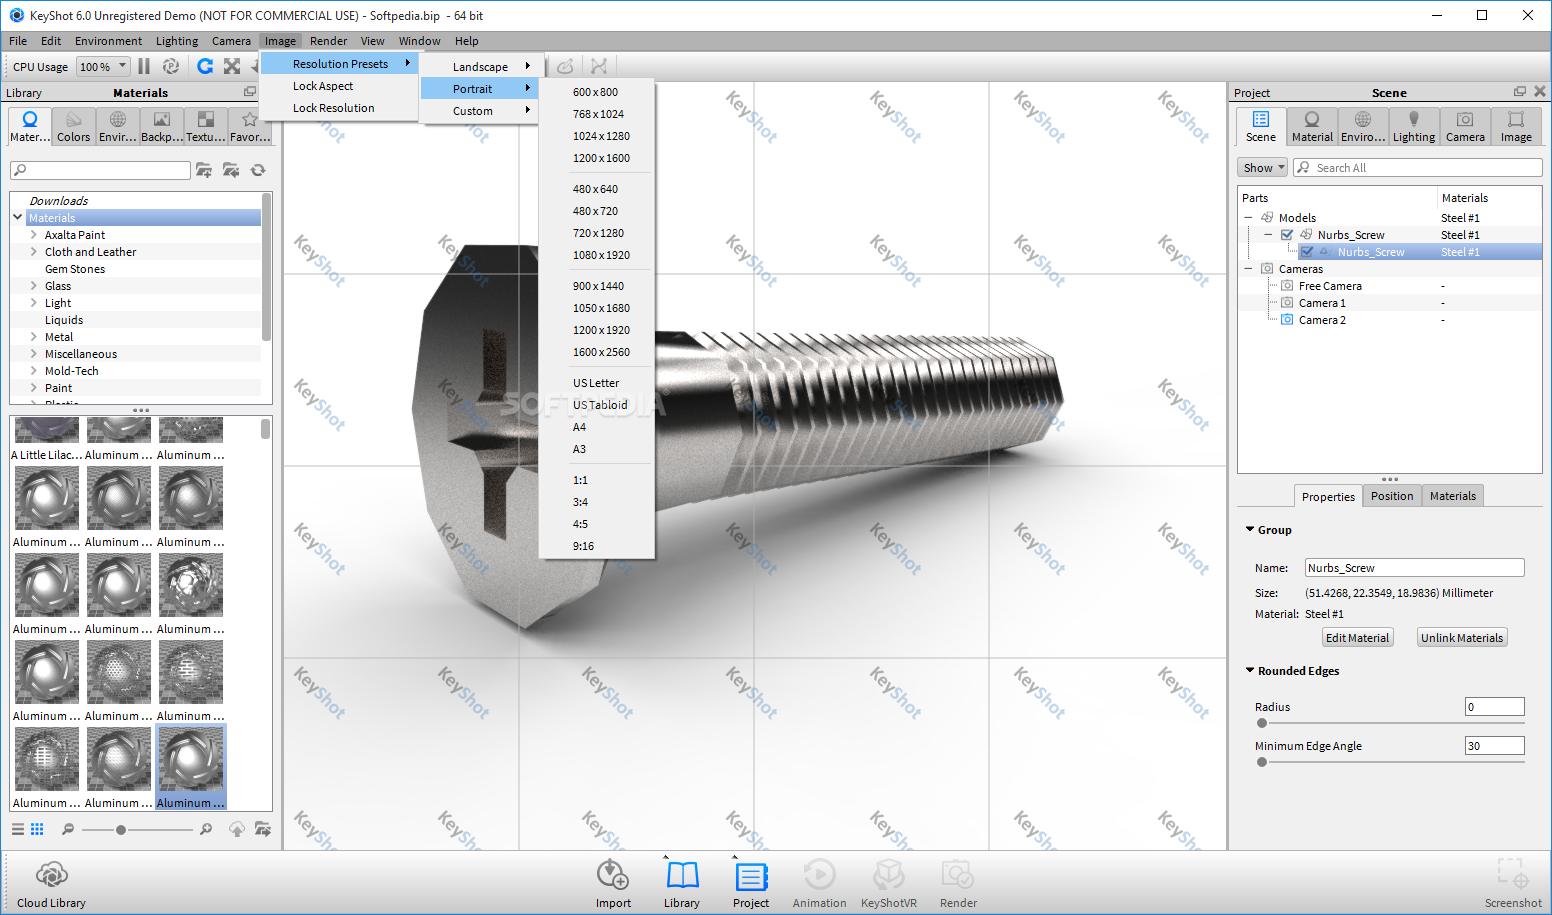1552x915 pixels.
Task: Click the import folder icon in Library
Action: [231, 170]
